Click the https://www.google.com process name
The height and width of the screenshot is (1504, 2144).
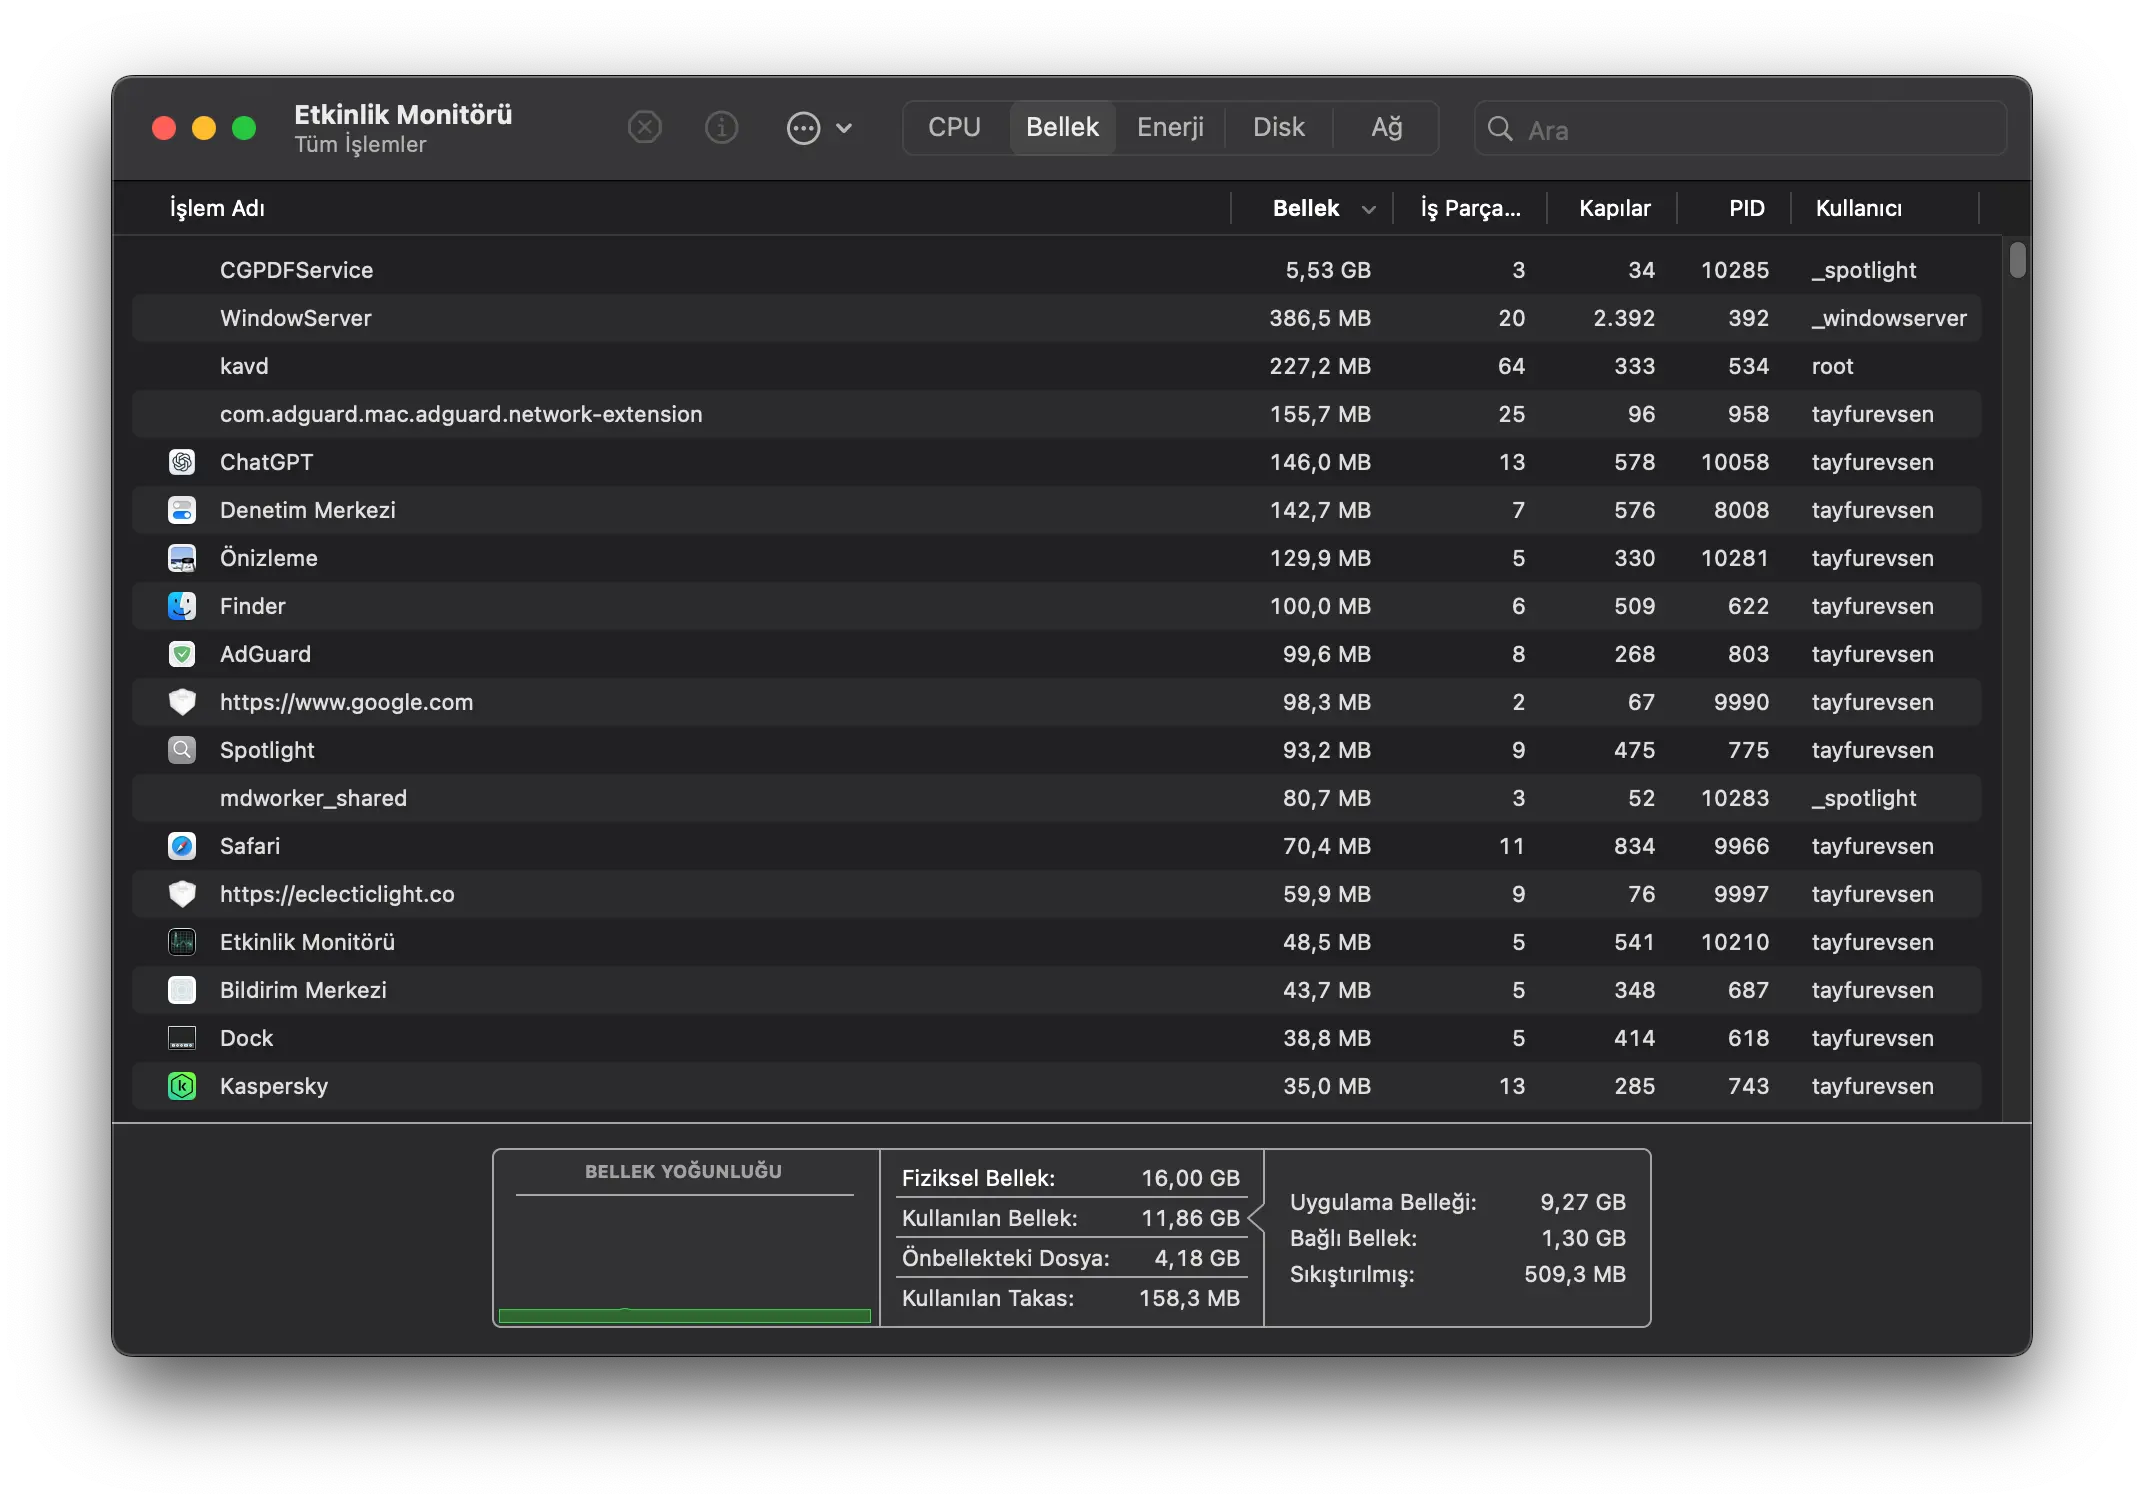click(x=346, y=702)
